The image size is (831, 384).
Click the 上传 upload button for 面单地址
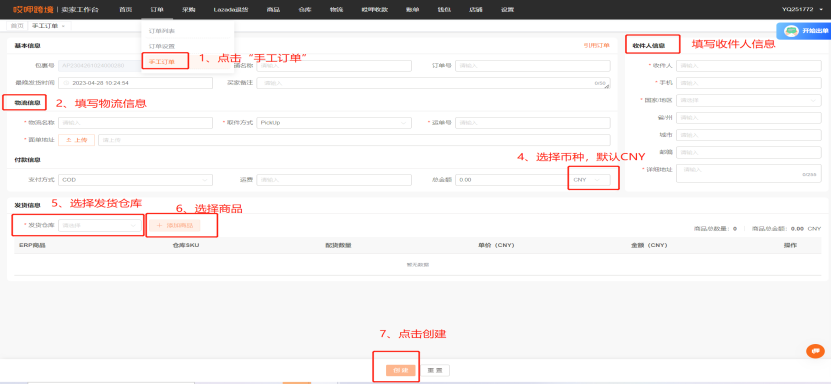(76, 140)
